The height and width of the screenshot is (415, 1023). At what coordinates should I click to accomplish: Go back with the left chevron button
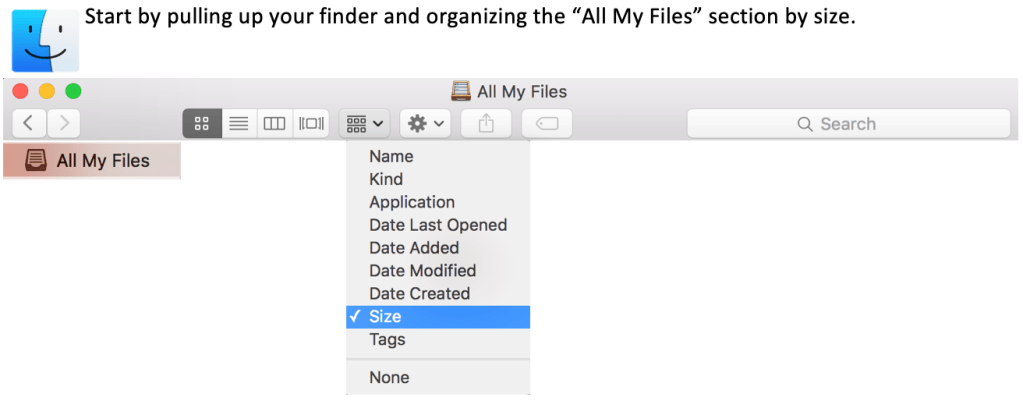tap(28, 124)
